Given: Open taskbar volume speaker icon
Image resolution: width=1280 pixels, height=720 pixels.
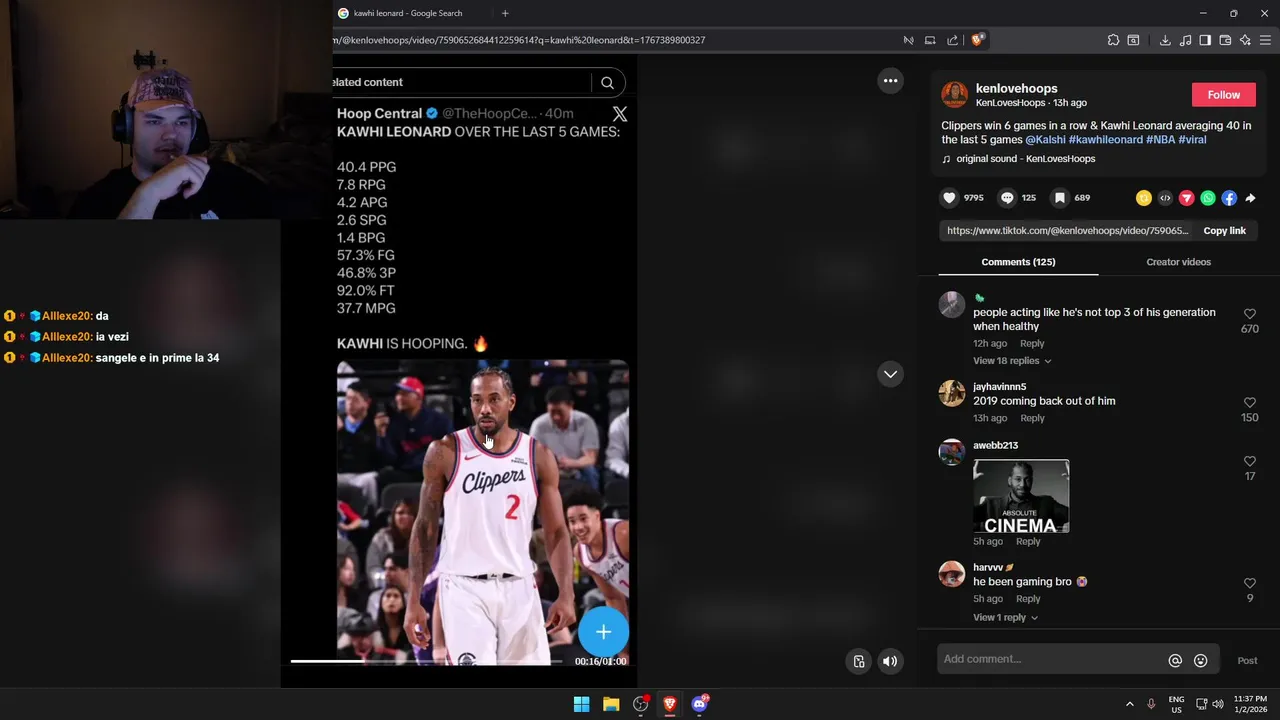Looking at the screenshot, I should [1218, 704].
